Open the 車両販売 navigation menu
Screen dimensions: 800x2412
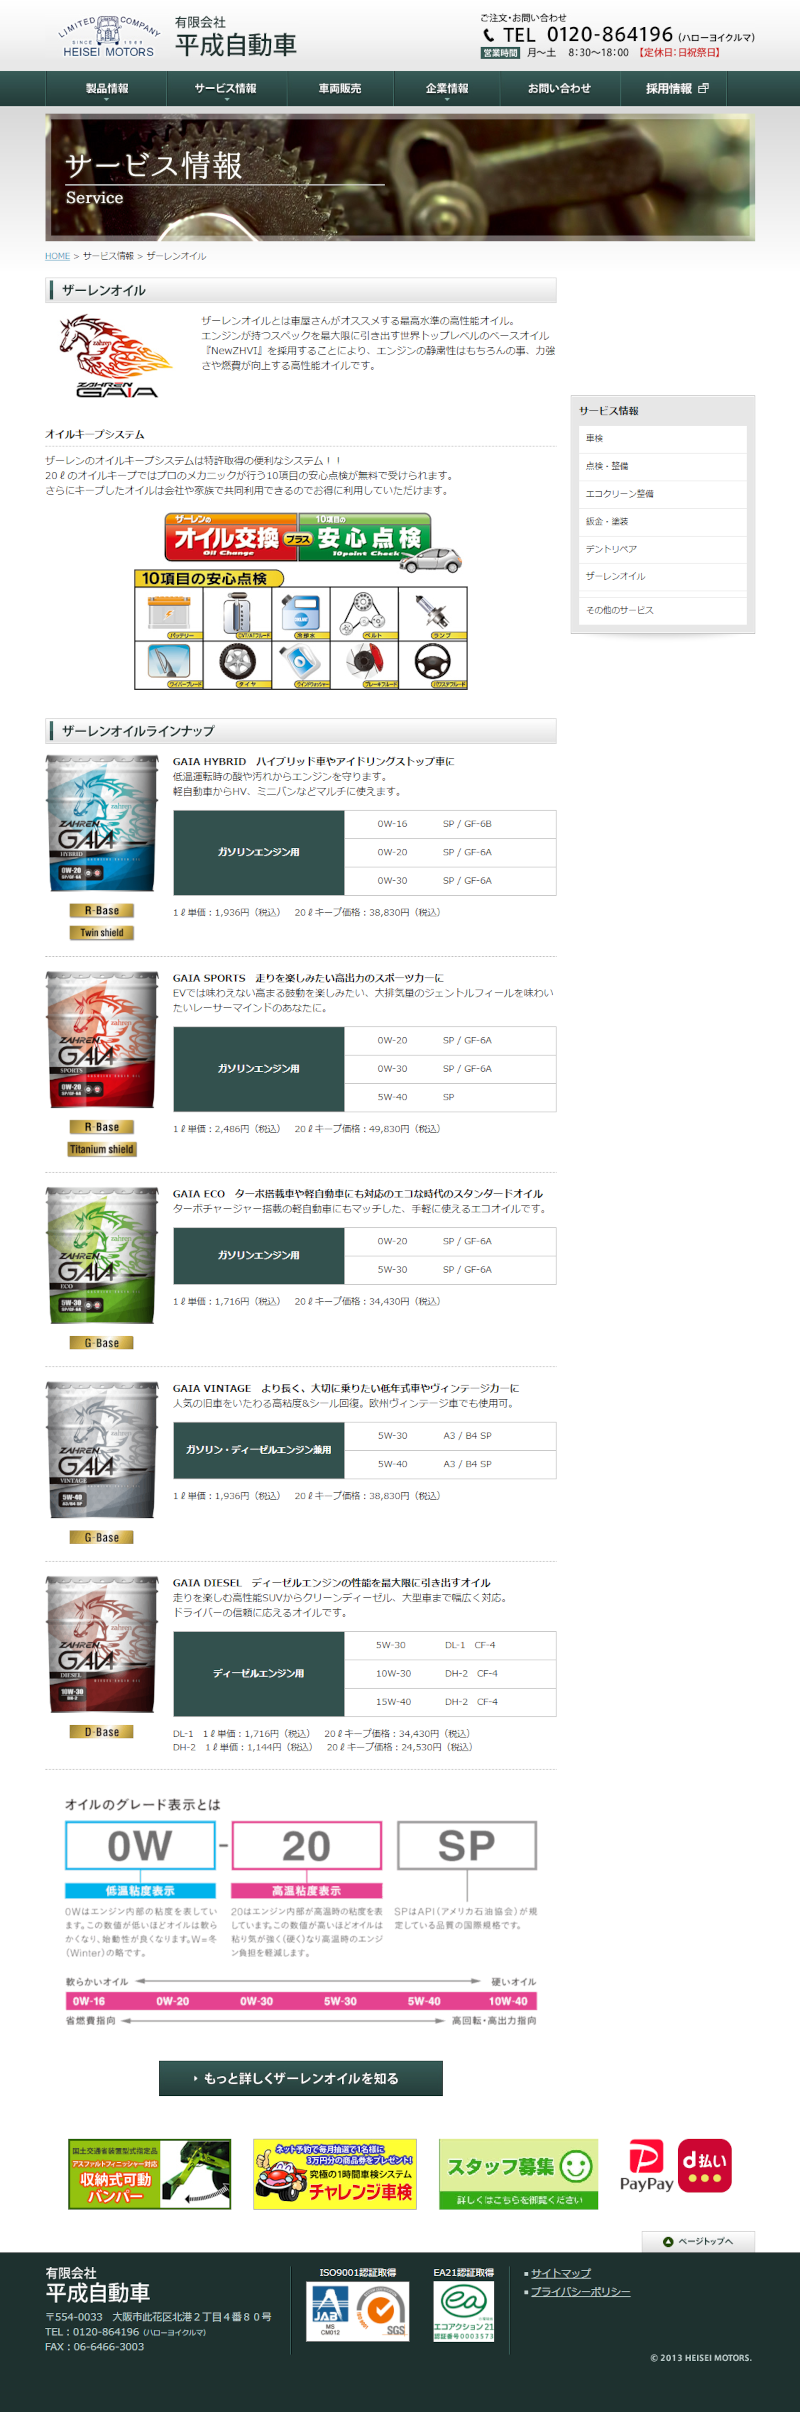(x=340, y=89)
